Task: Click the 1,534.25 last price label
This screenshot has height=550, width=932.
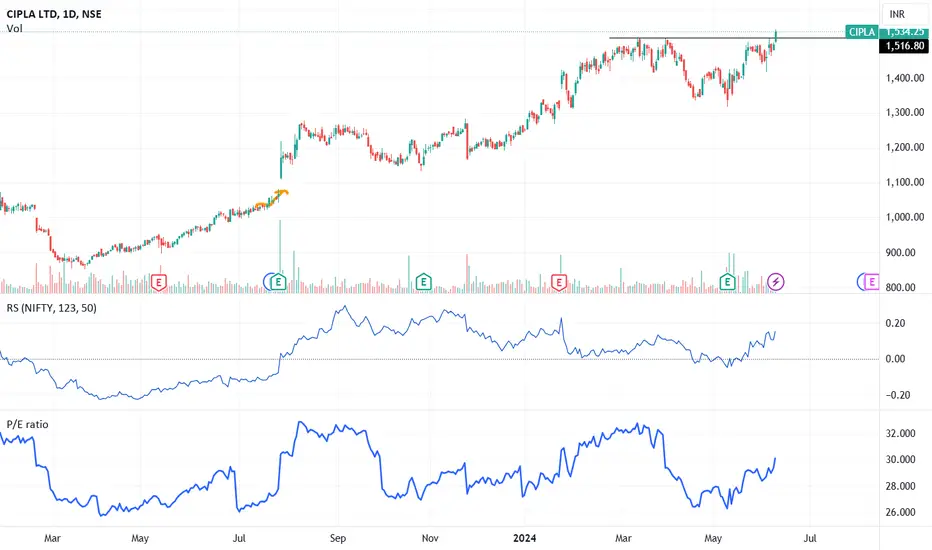Action: tap(904, 32)
